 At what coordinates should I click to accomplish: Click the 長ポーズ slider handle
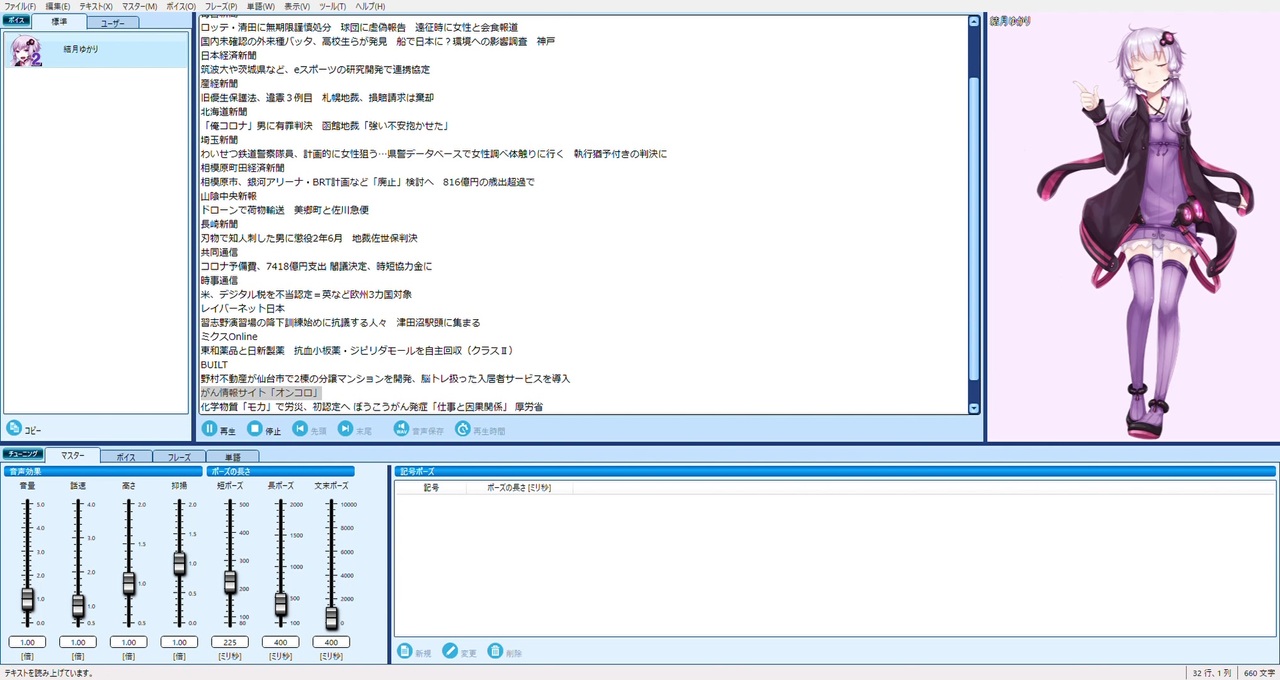281,603
